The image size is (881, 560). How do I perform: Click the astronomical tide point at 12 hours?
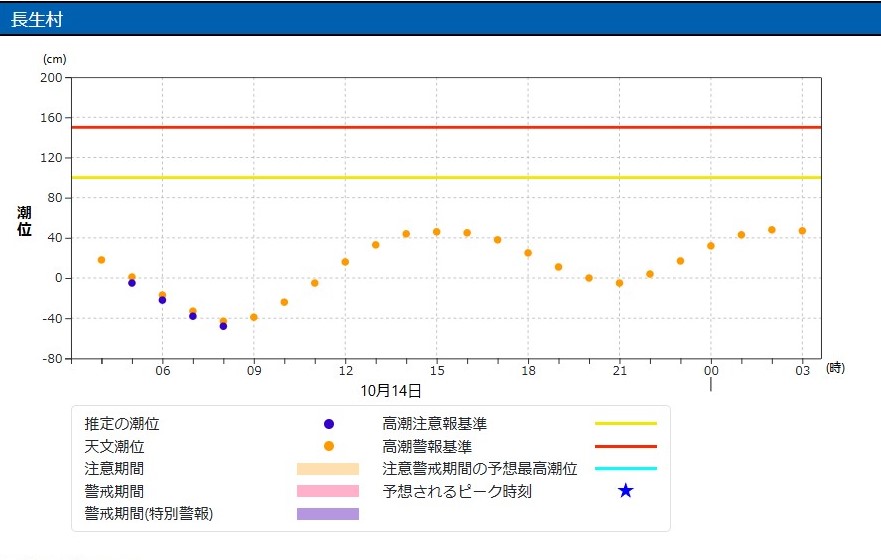pos(345,262)
